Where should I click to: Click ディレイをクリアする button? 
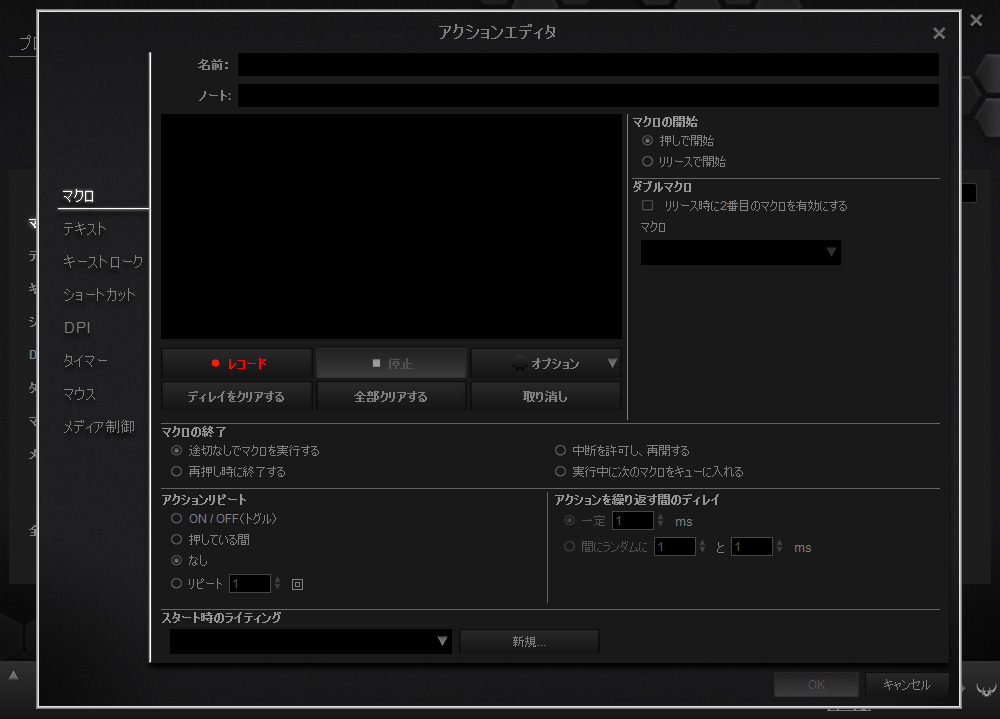coord(237,396)
